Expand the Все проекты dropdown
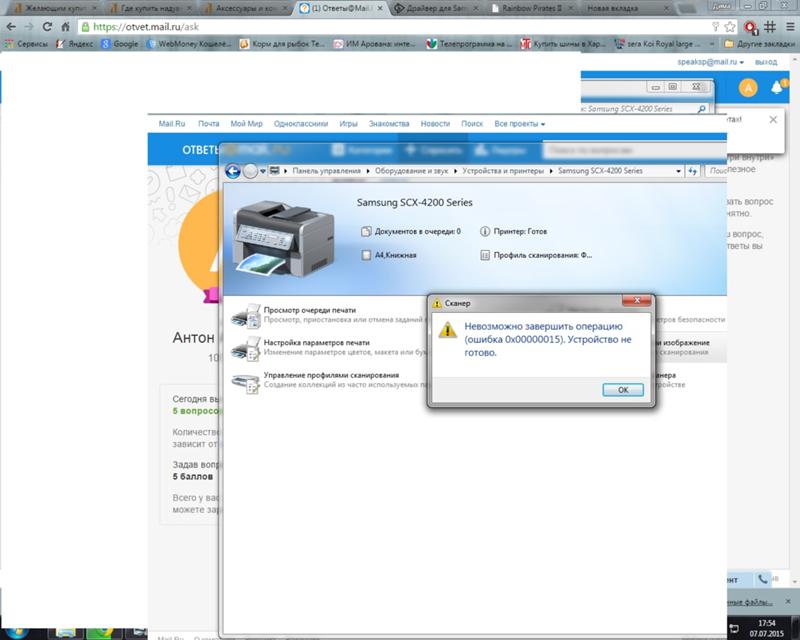Image resolution: width=800 pixels, height=640 pixels. pos(519,124)
